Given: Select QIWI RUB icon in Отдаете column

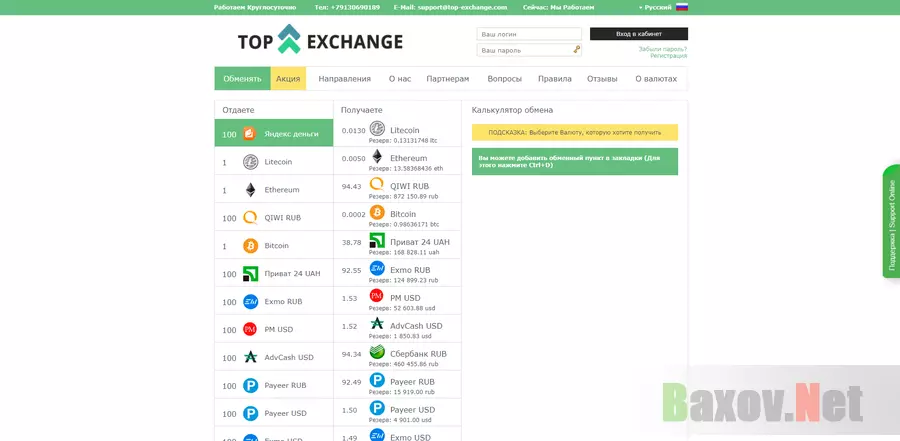Looking at the screenshot, I should [x=250, y=218].
